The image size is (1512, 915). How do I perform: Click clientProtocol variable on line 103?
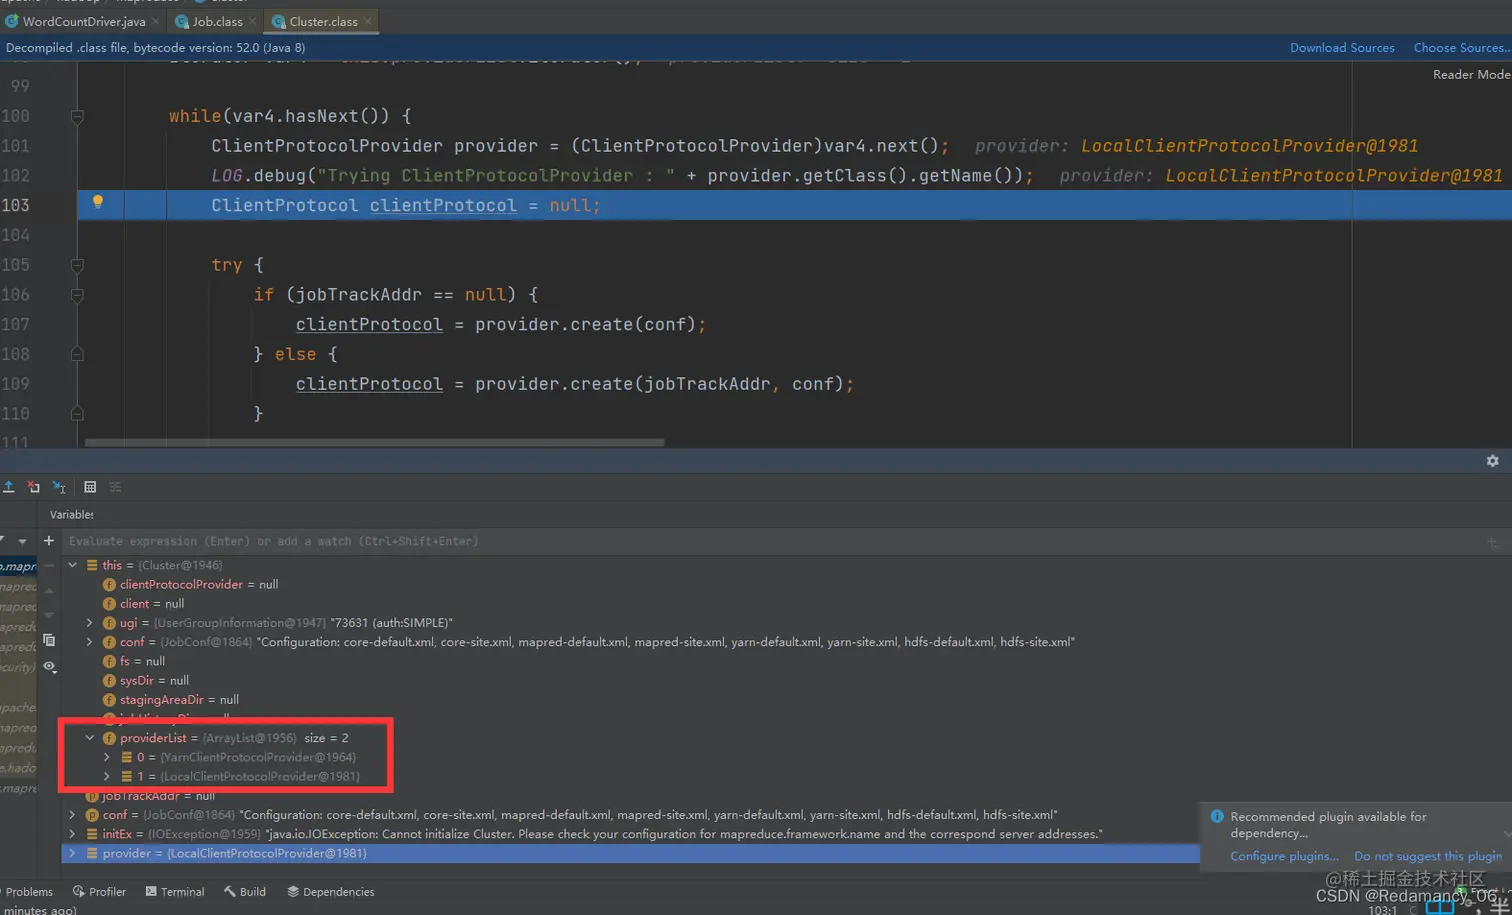coord(443,206)
